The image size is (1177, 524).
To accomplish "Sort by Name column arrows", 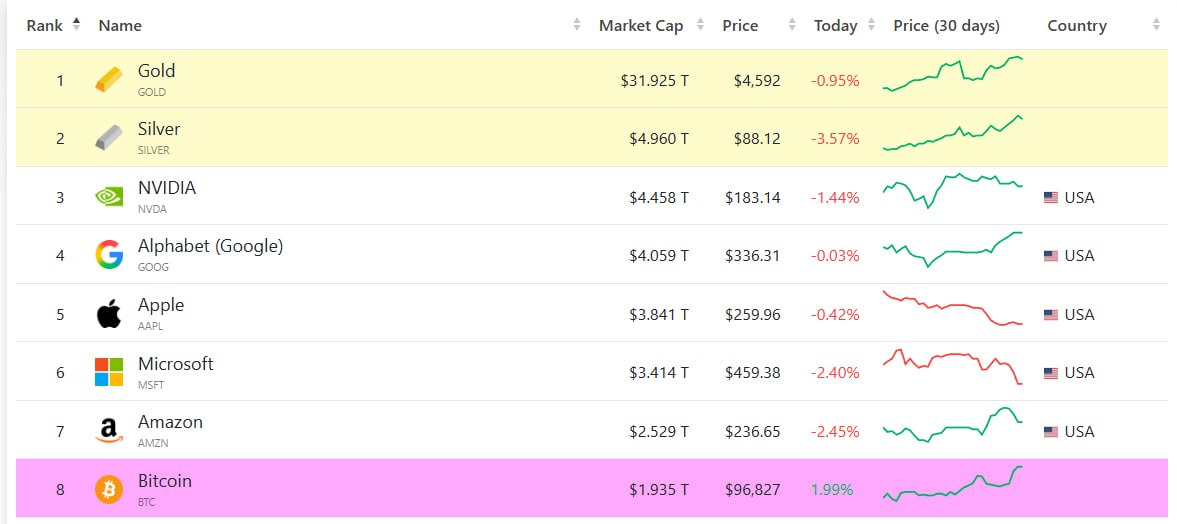I will (577, 25).
